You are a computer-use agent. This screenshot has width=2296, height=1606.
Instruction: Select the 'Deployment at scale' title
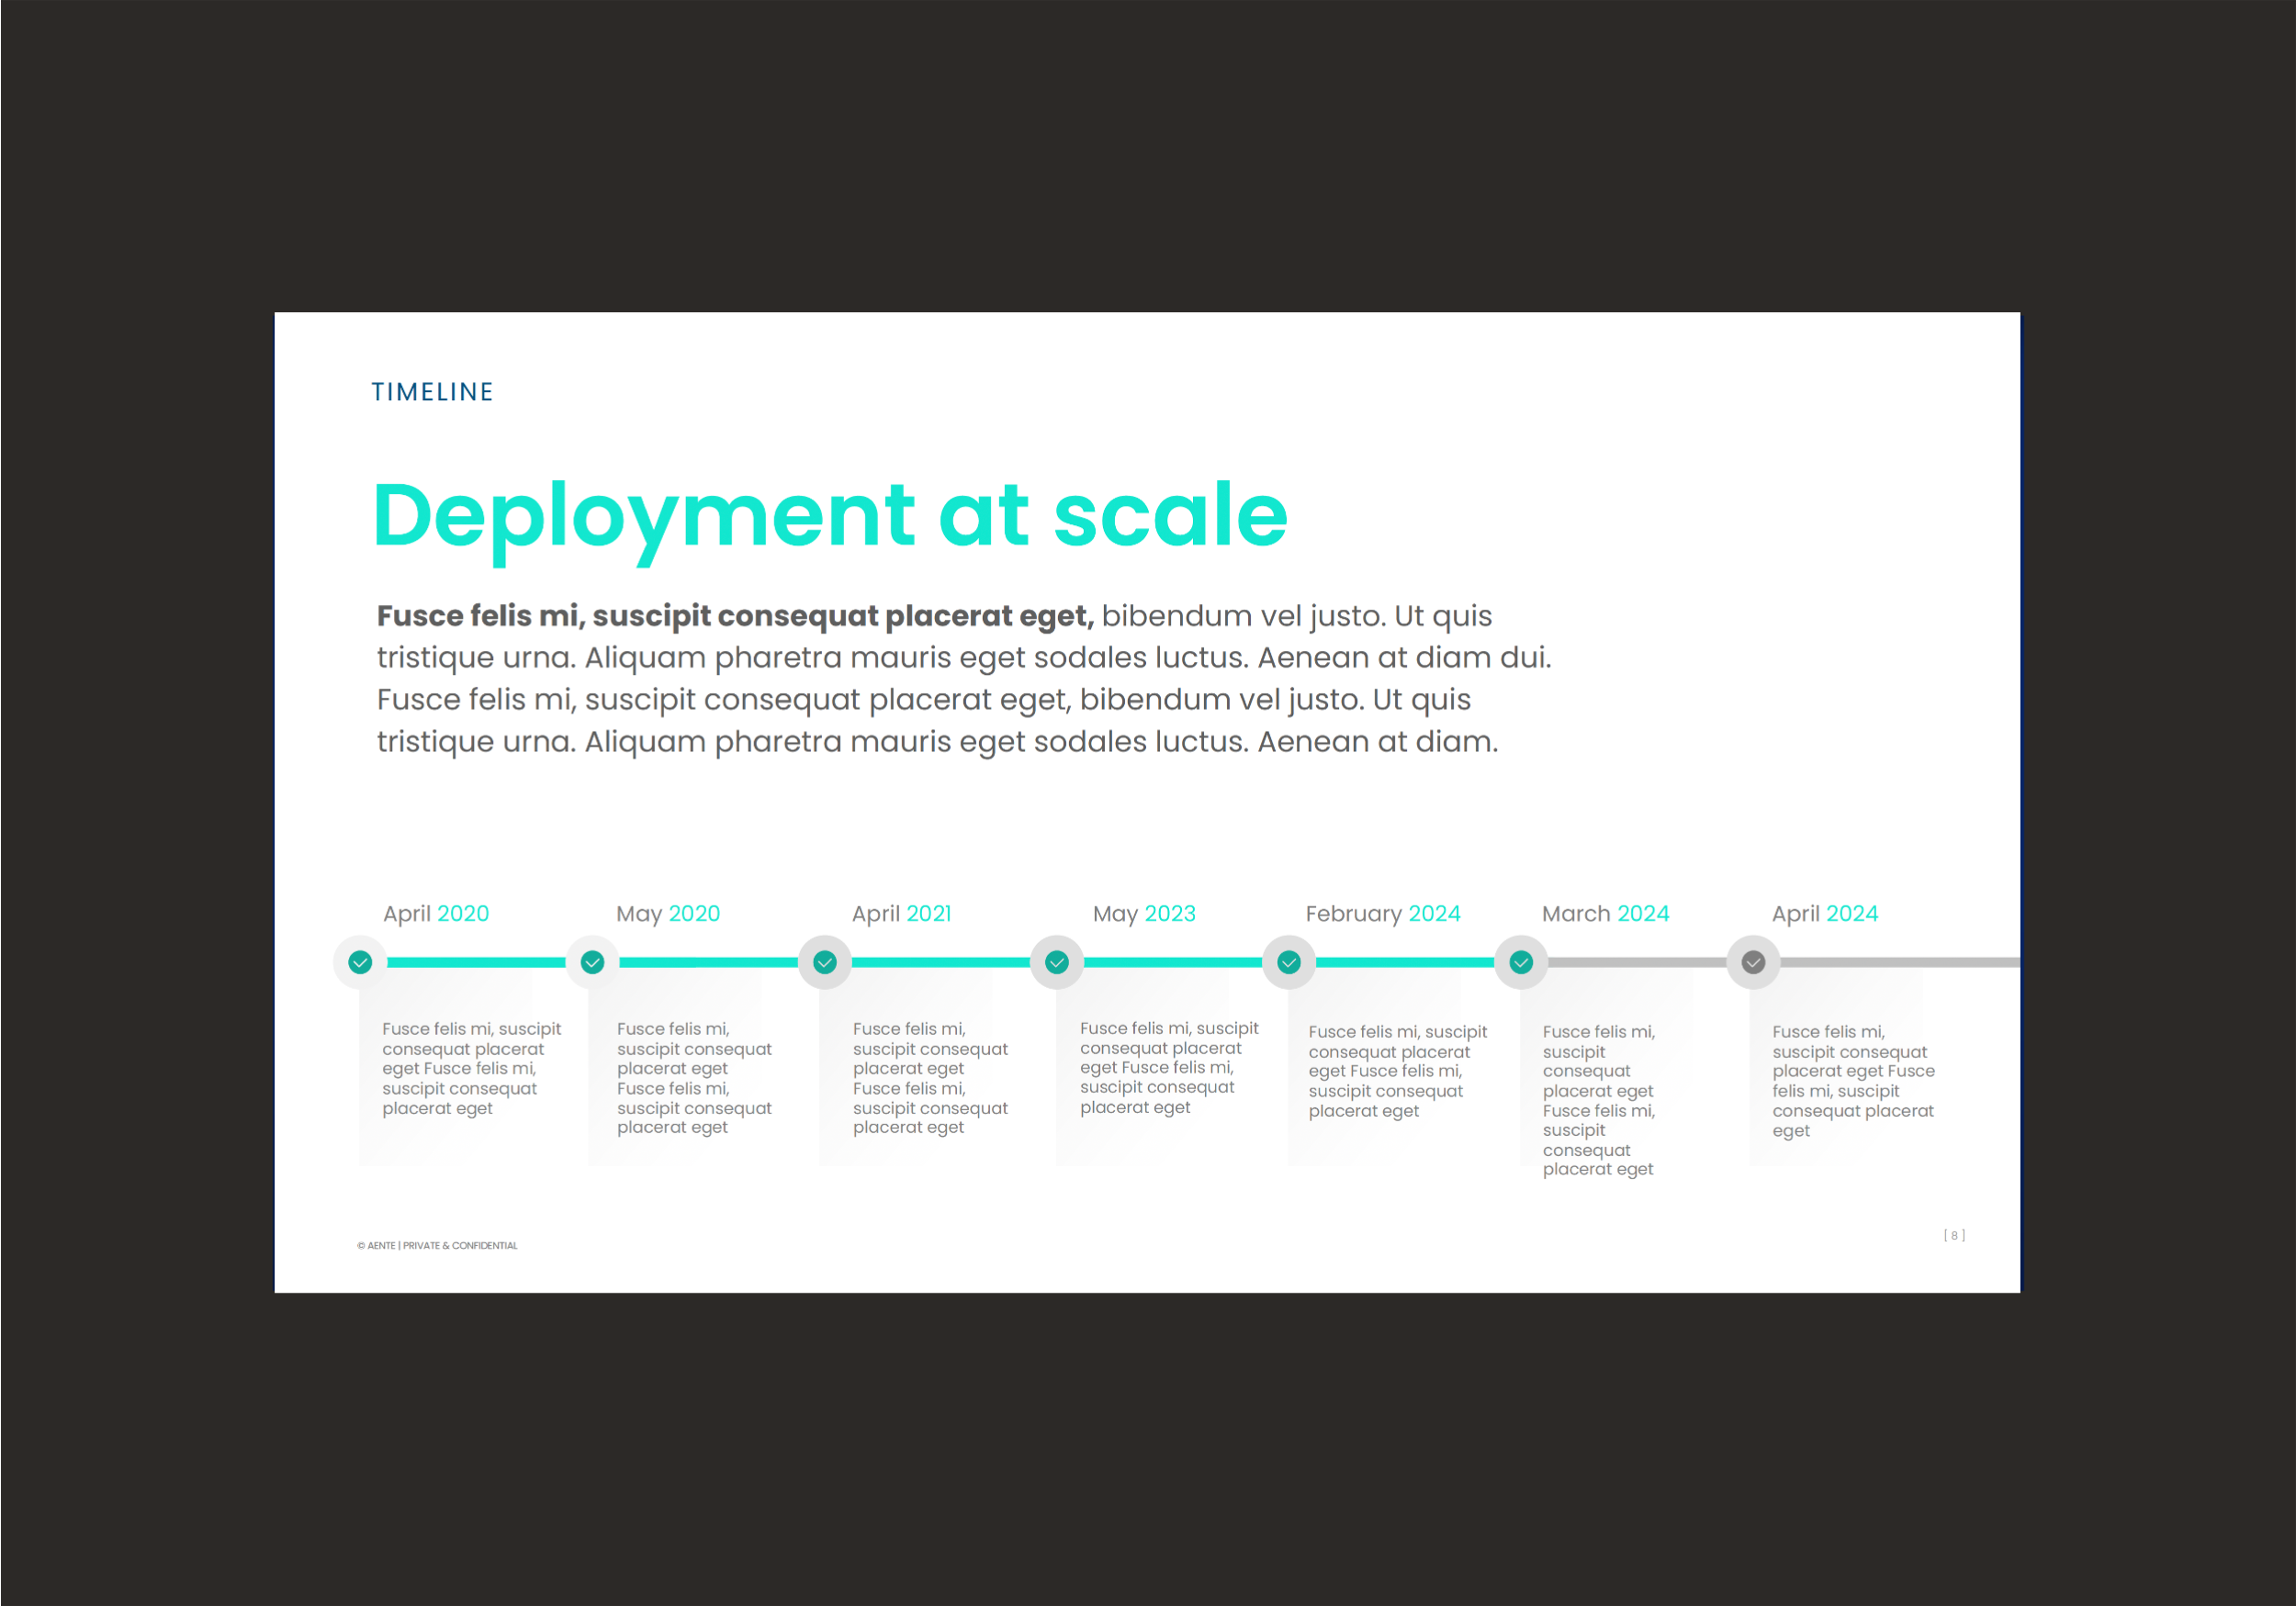coord(829,515)
